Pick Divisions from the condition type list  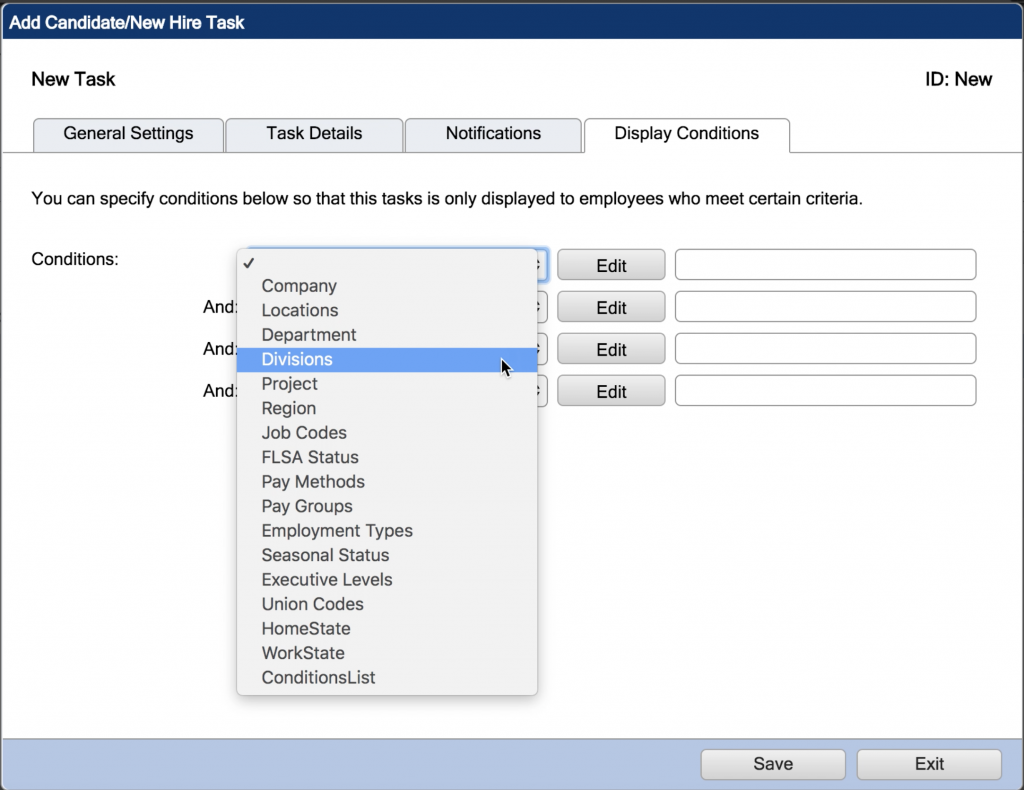point(296,359)
